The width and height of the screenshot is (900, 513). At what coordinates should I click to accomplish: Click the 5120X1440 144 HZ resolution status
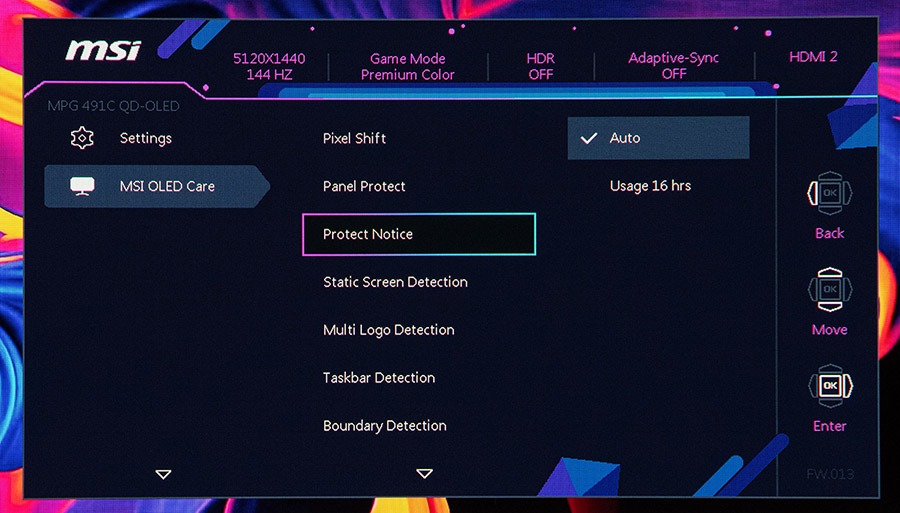click(269, 67)
